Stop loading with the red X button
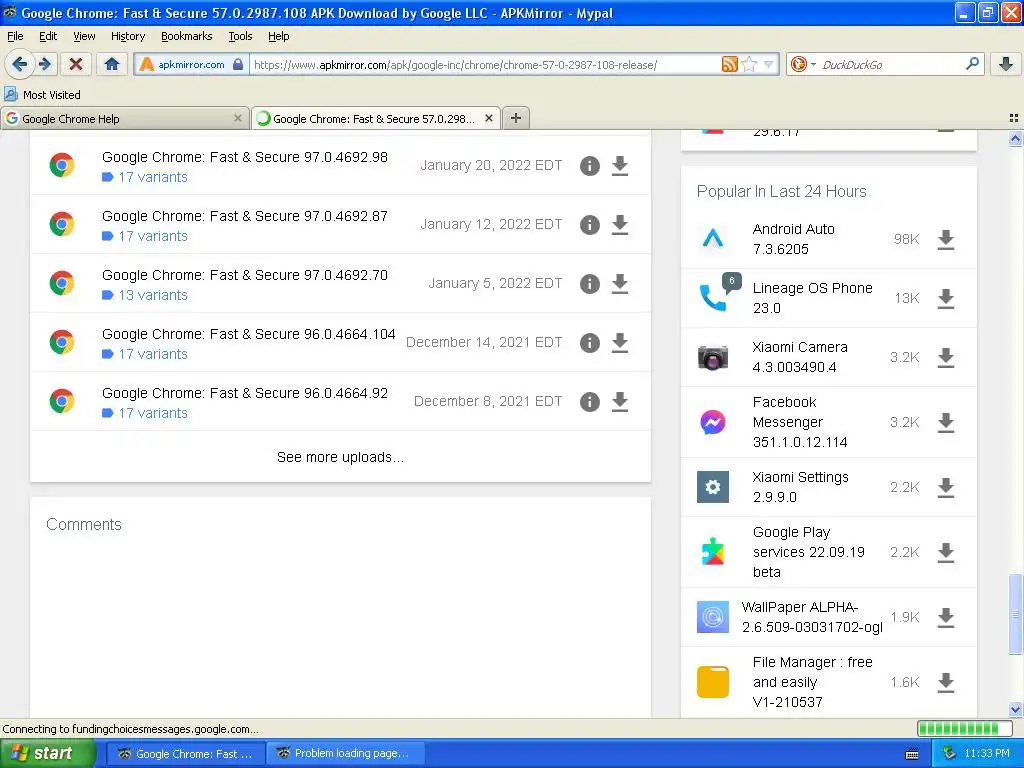1024x768 pixels. [x=76, y=64]
